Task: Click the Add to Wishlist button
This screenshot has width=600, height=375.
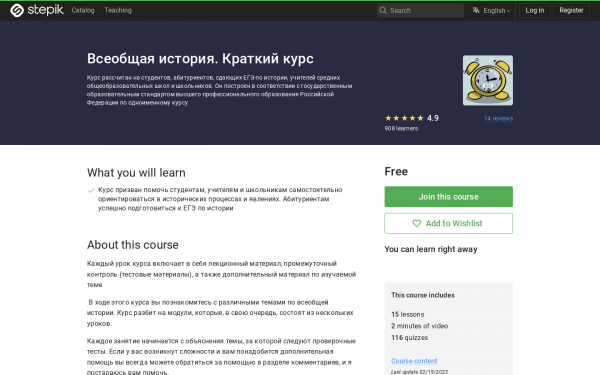Action: [448, 223]
